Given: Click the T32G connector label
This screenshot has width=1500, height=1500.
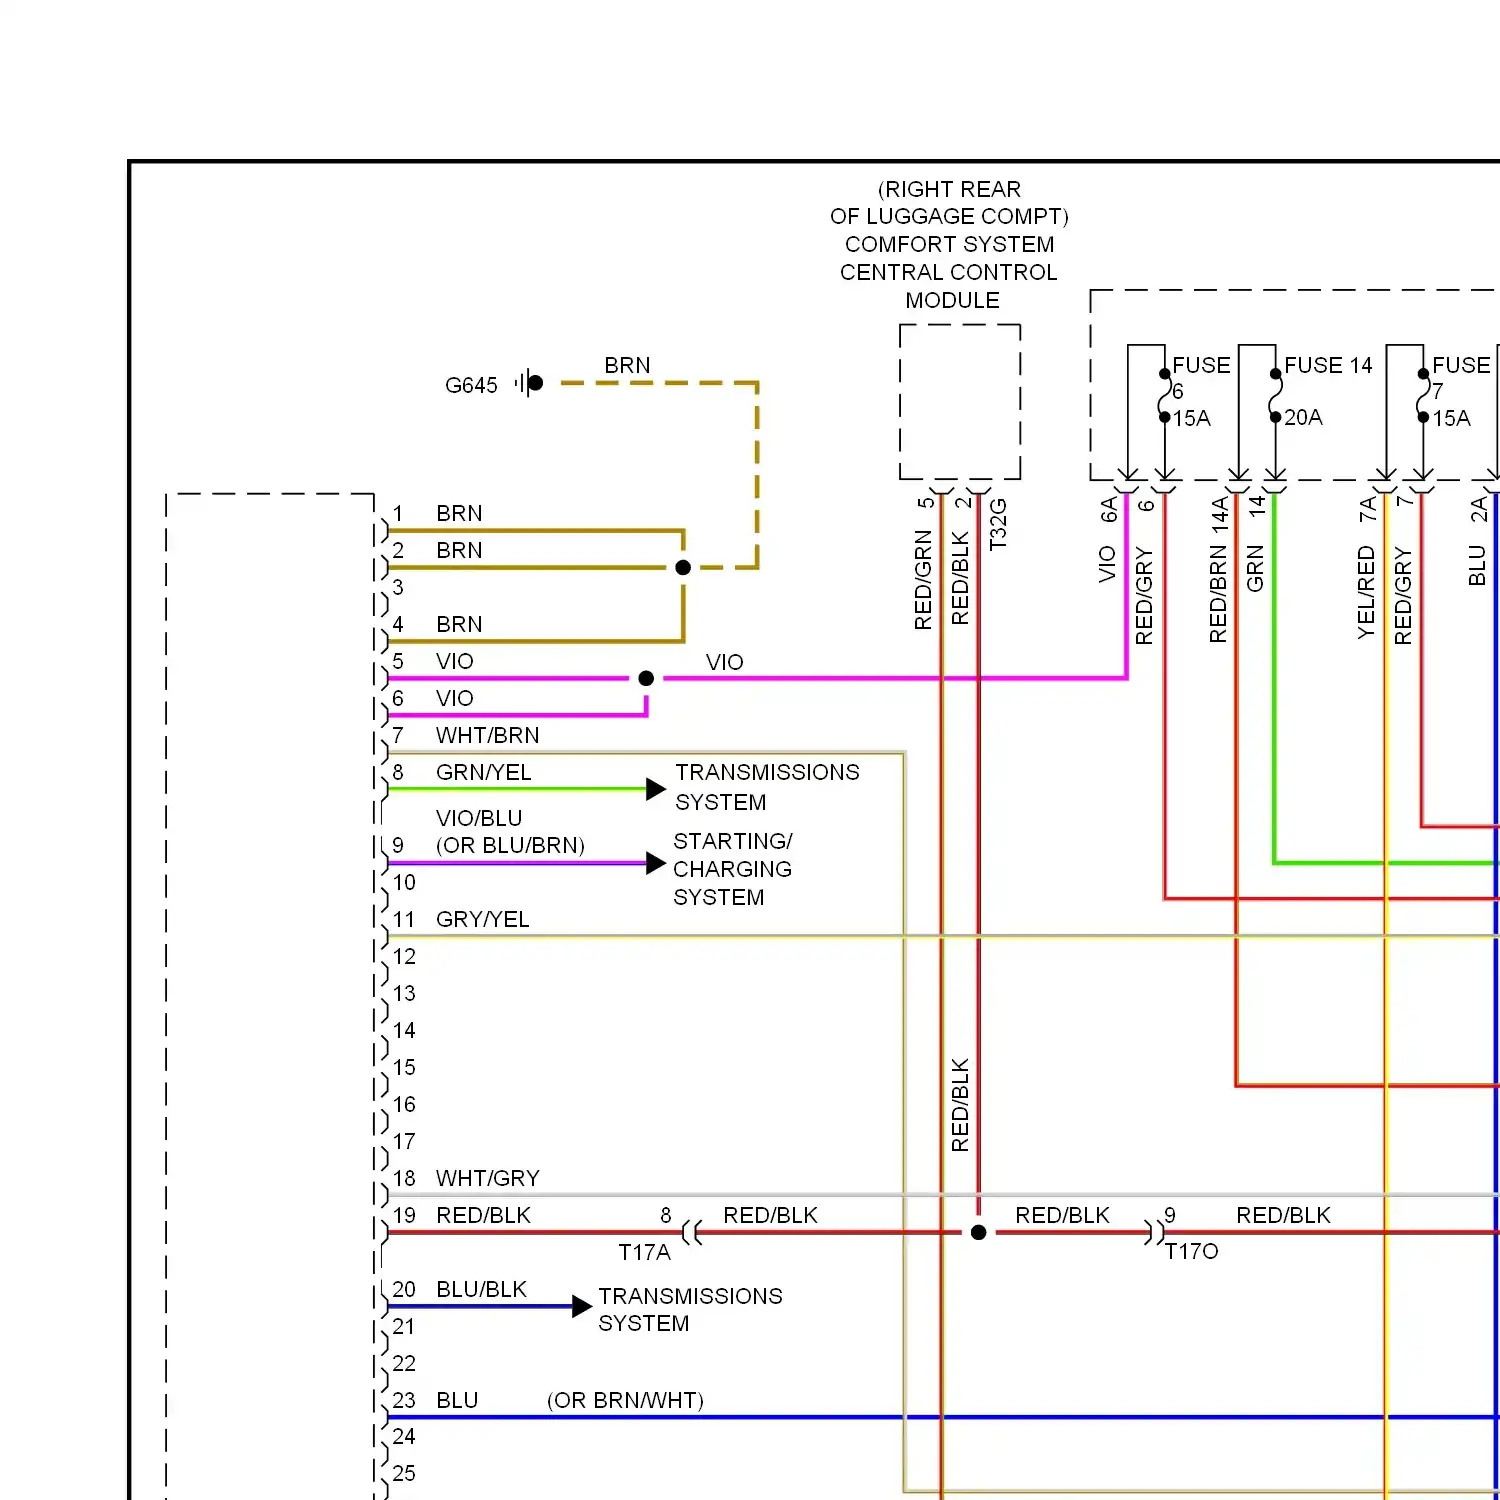Looking at the screenshot, I should [x=998, y=525].
